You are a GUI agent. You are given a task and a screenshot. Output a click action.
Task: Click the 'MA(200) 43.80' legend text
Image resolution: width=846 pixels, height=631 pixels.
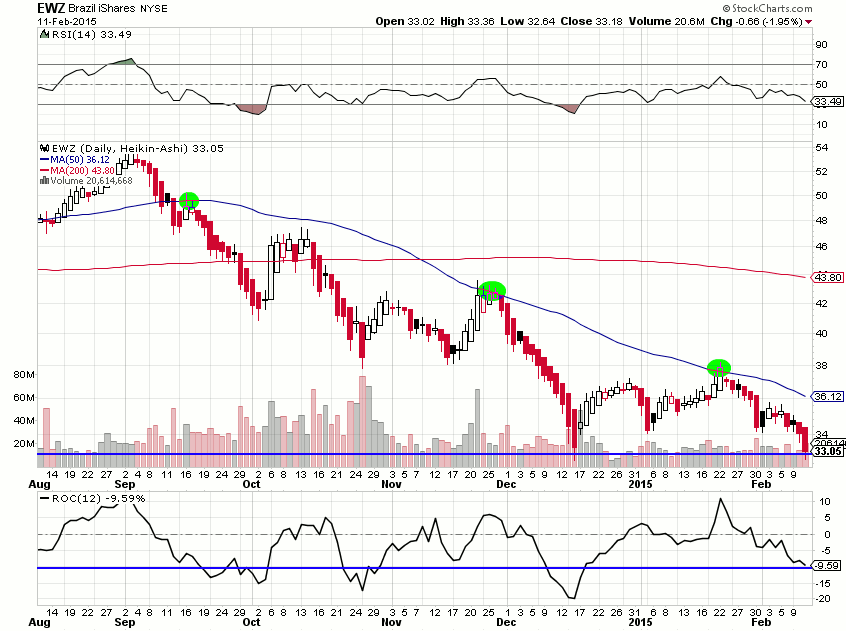pyautogui.click(x=82, y=170)
